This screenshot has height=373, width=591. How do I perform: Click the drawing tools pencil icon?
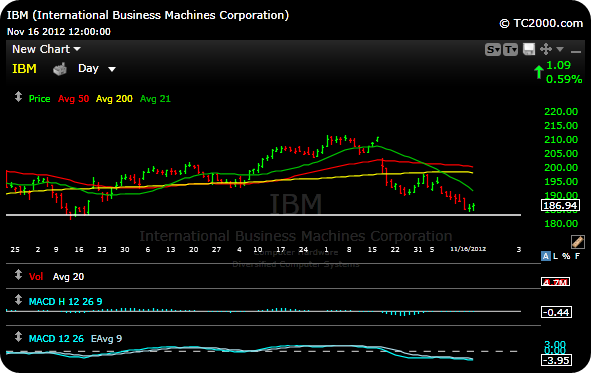point(578,242)
